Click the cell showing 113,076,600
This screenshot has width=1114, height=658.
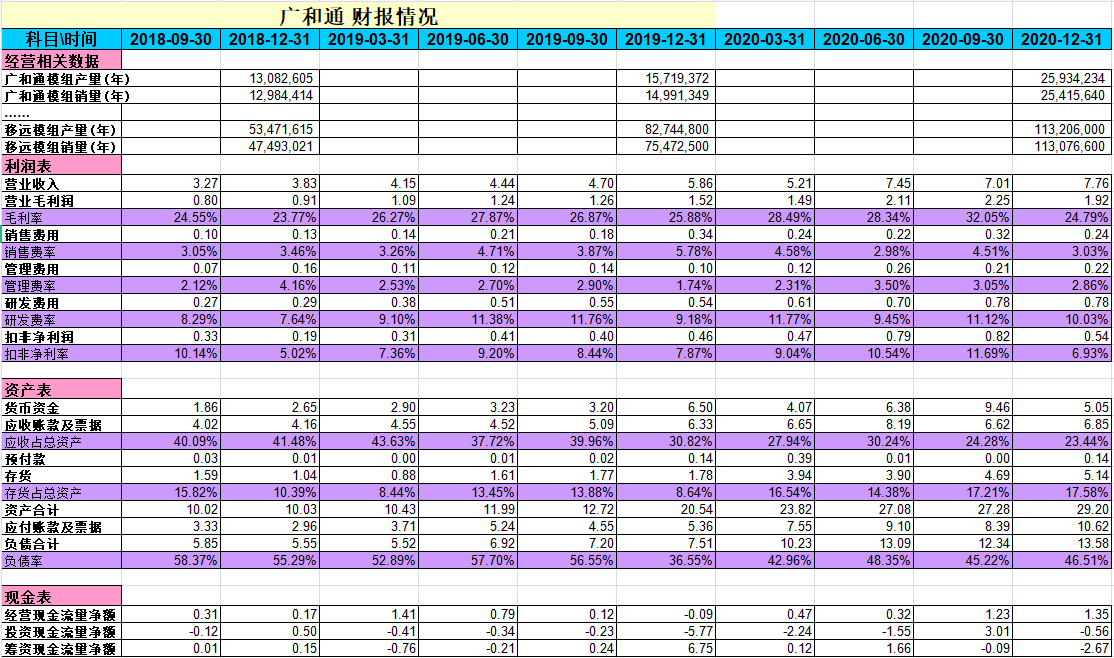(1062, 146)
